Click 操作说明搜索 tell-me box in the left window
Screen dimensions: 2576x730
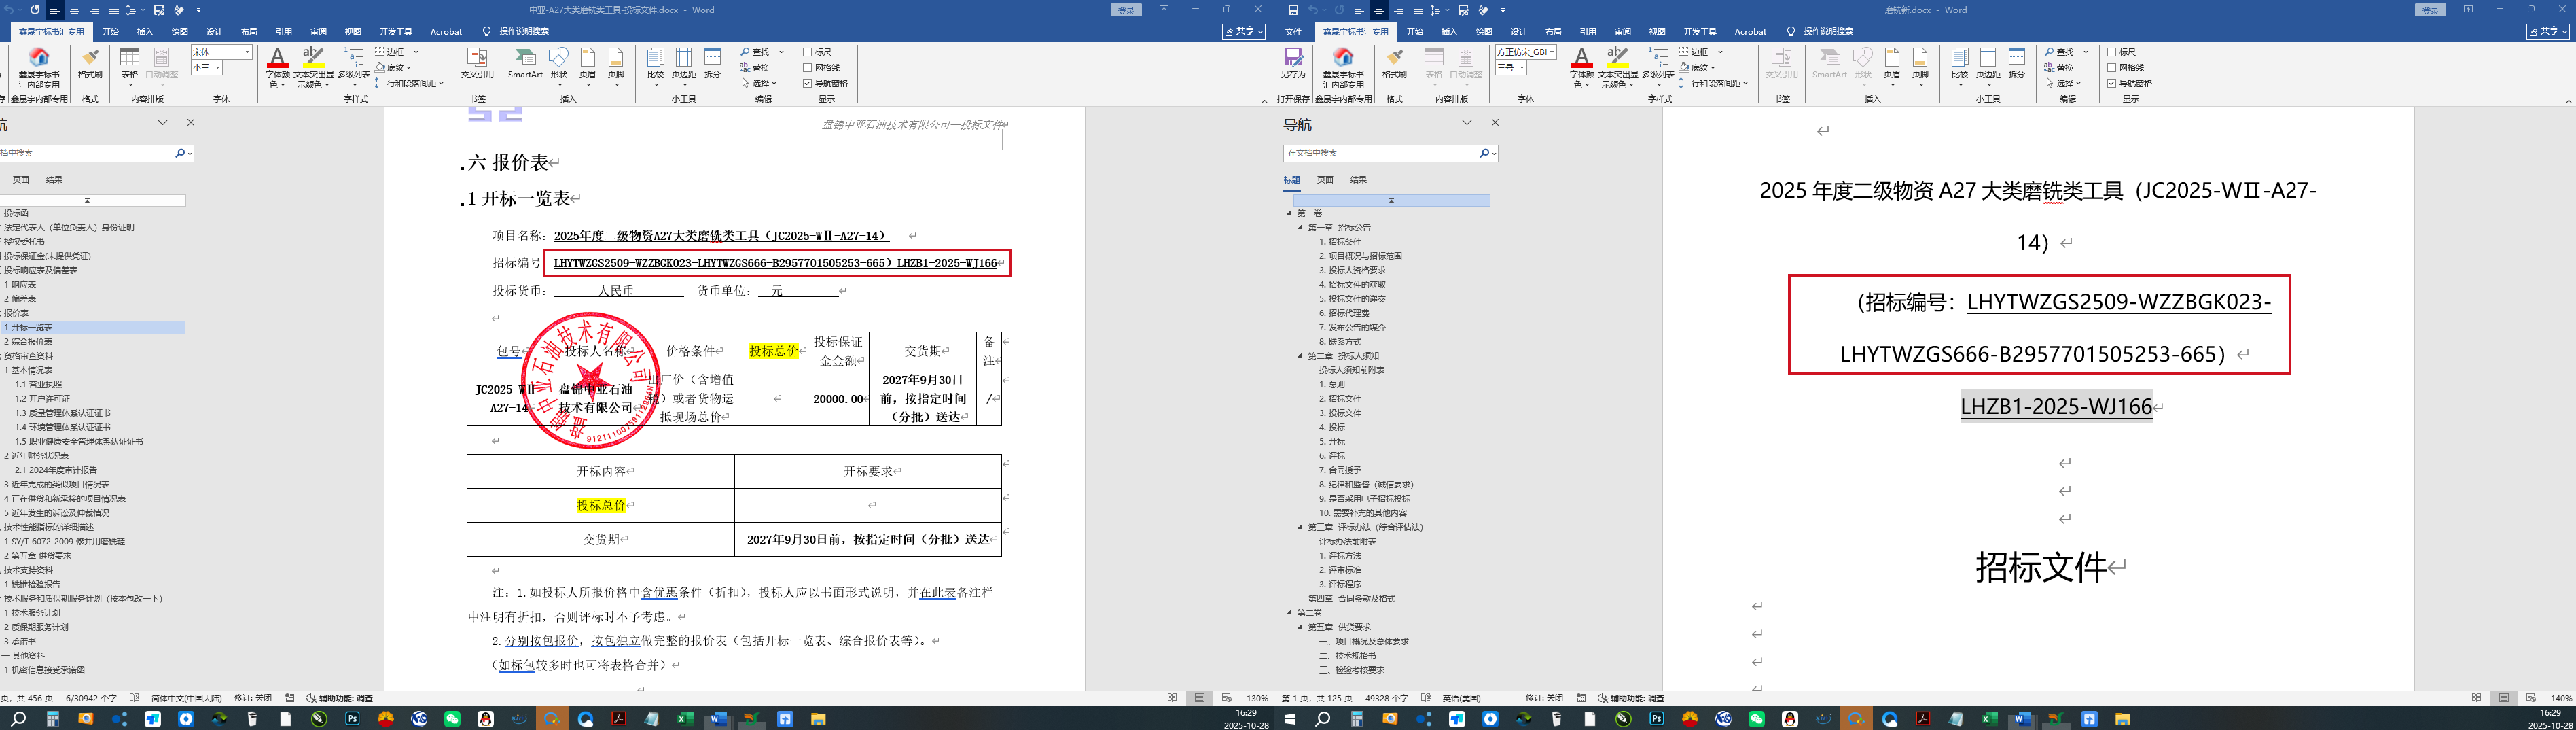(524, 32)
